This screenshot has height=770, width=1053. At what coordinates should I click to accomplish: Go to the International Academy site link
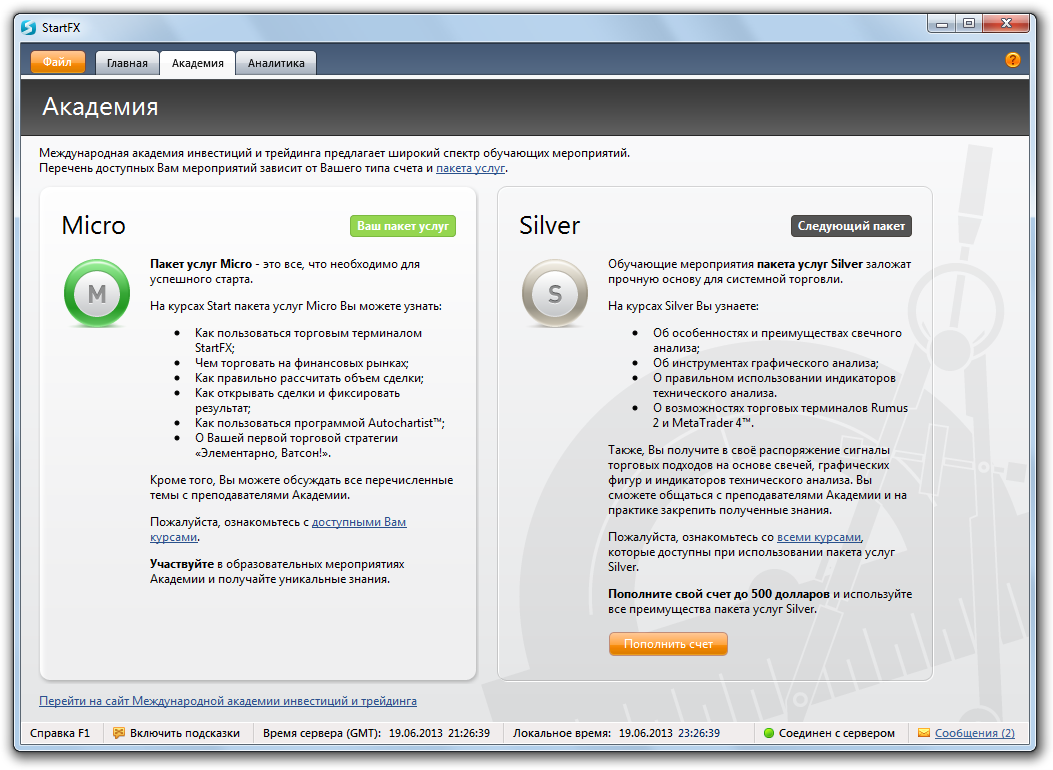tap(228, 701)
